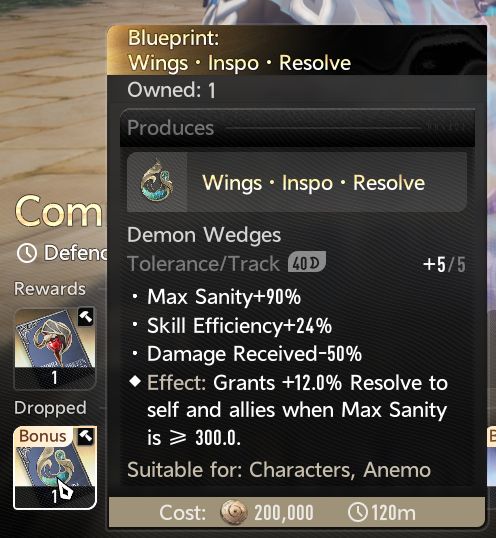Image resolution: width=496 pixels, height=538 pixels.
Task: Click the diamond bullet beside Effect
Action: pyautogui.click(x=135, y=381)
